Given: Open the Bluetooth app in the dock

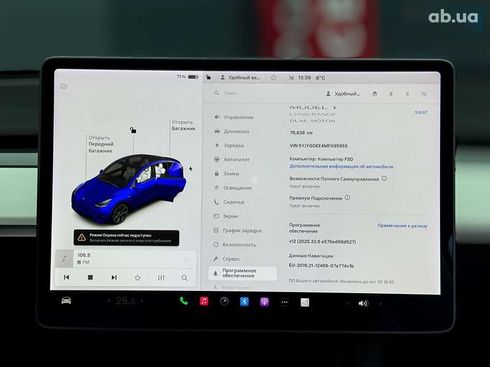Looking at the screenshot, I should [x=244, y=302].
